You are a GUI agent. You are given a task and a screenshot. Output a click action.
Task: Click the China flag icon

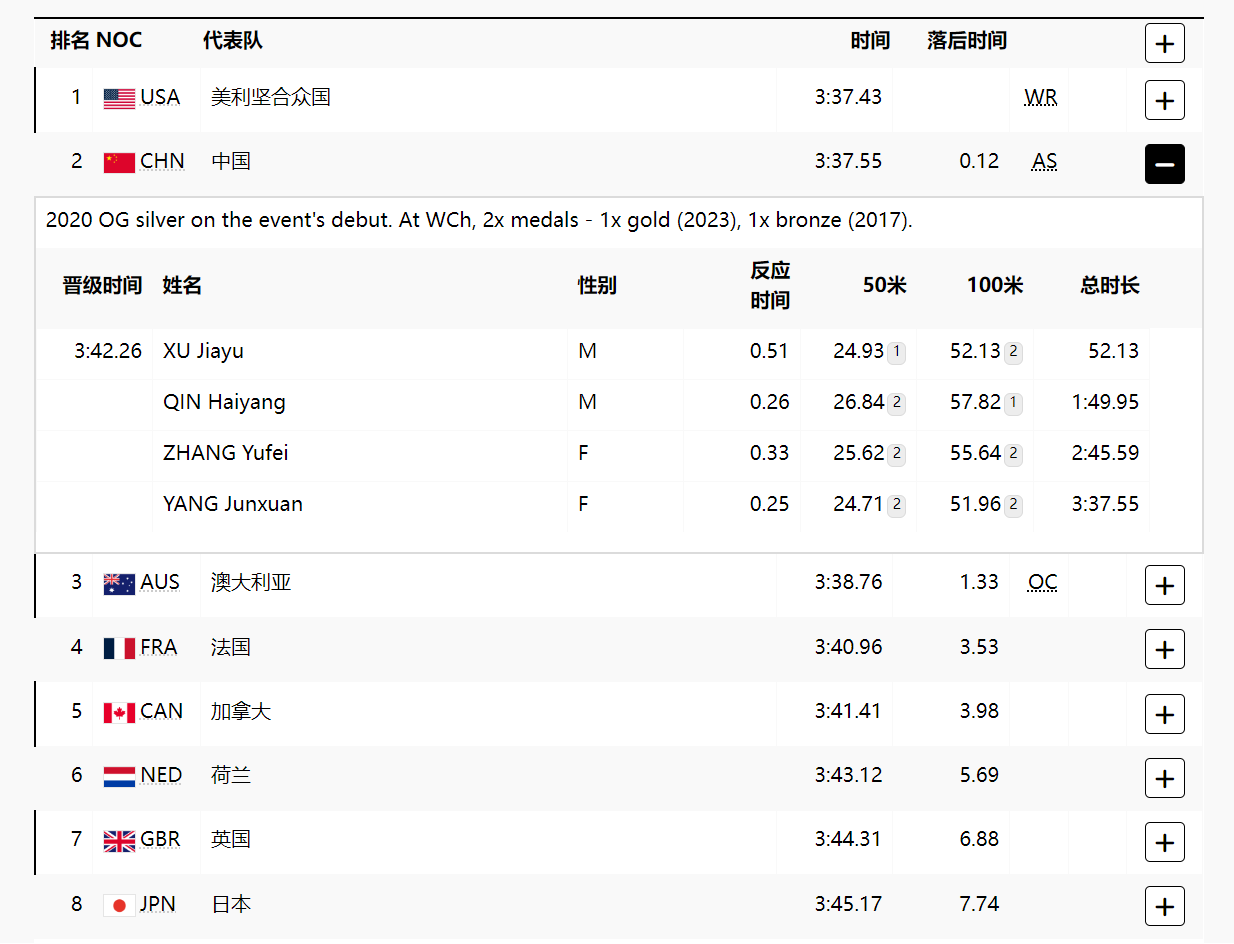(118, 161)
